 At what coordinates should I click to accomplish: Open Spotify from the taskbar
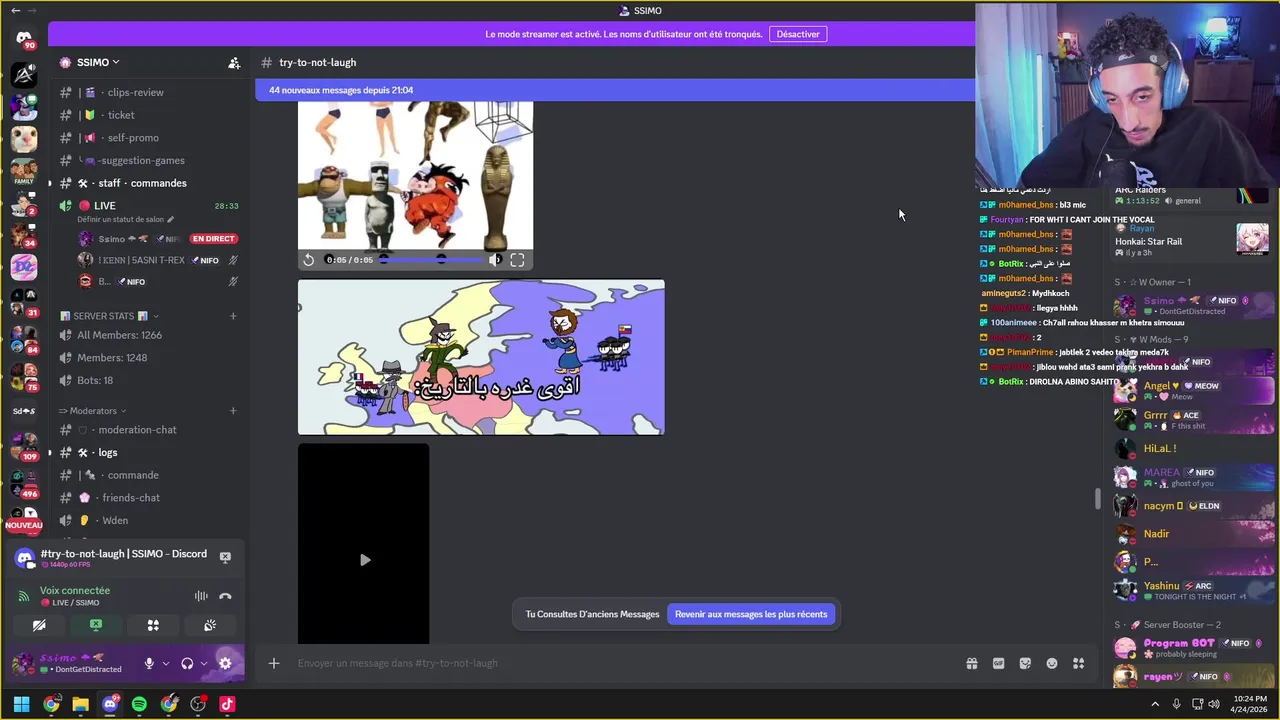point(139,704)
